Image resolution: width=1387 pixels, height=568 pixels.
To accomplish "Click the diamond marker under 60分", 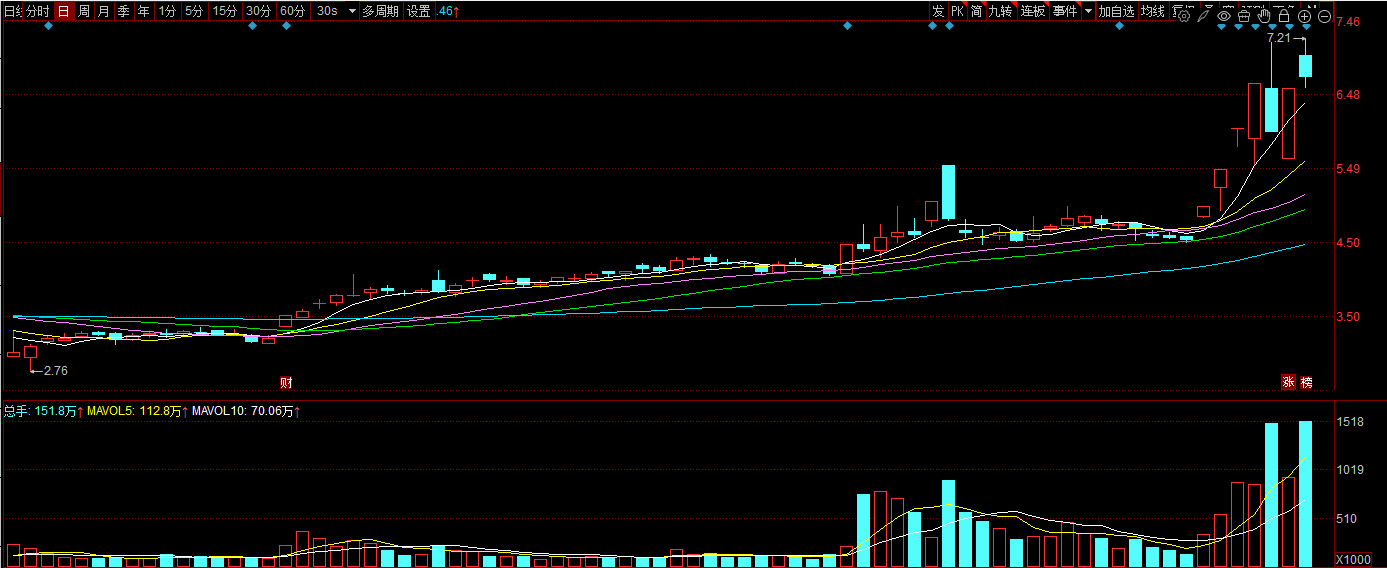I will coord(286,26).
